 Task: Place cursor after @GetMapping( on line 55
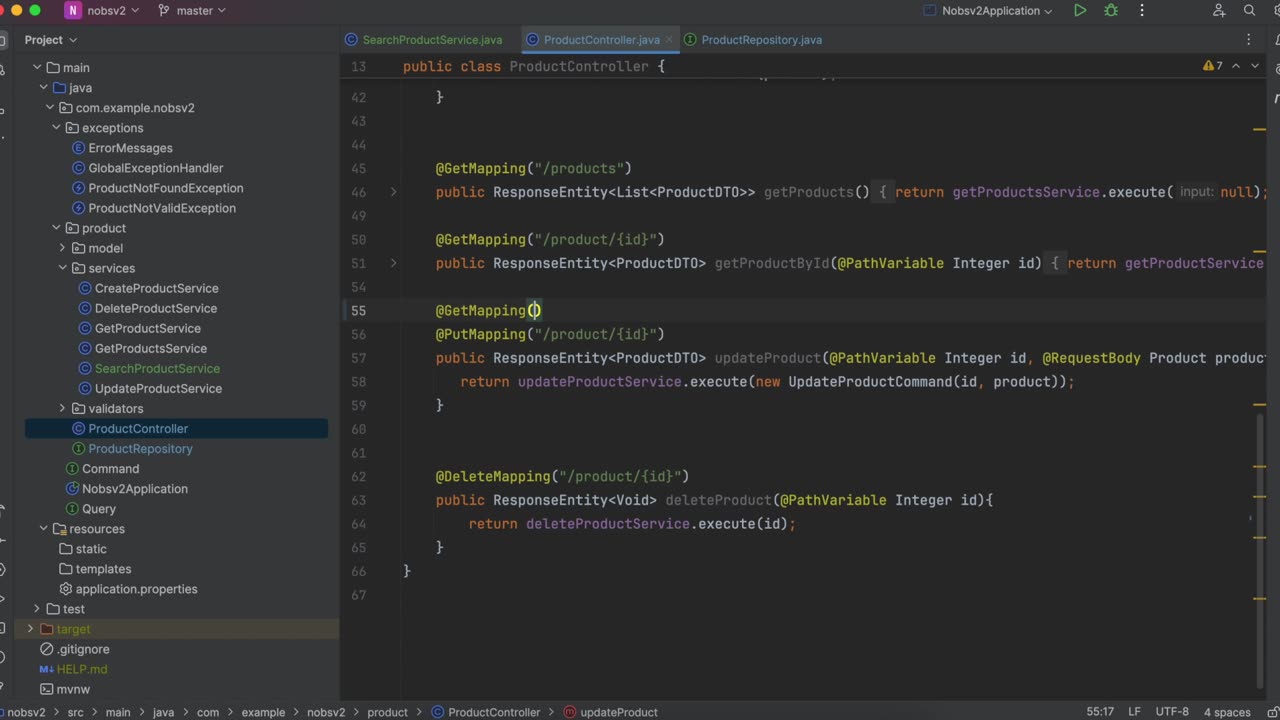(535, 310)
